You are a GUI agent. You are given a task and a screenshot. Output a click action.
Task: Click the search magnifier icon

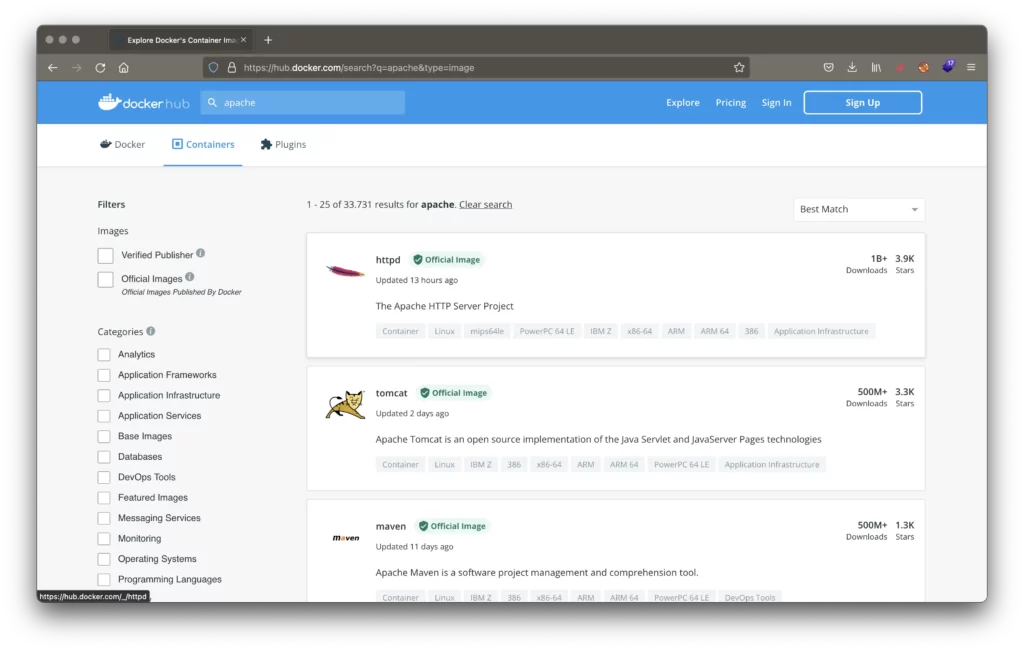coord(212,103)
